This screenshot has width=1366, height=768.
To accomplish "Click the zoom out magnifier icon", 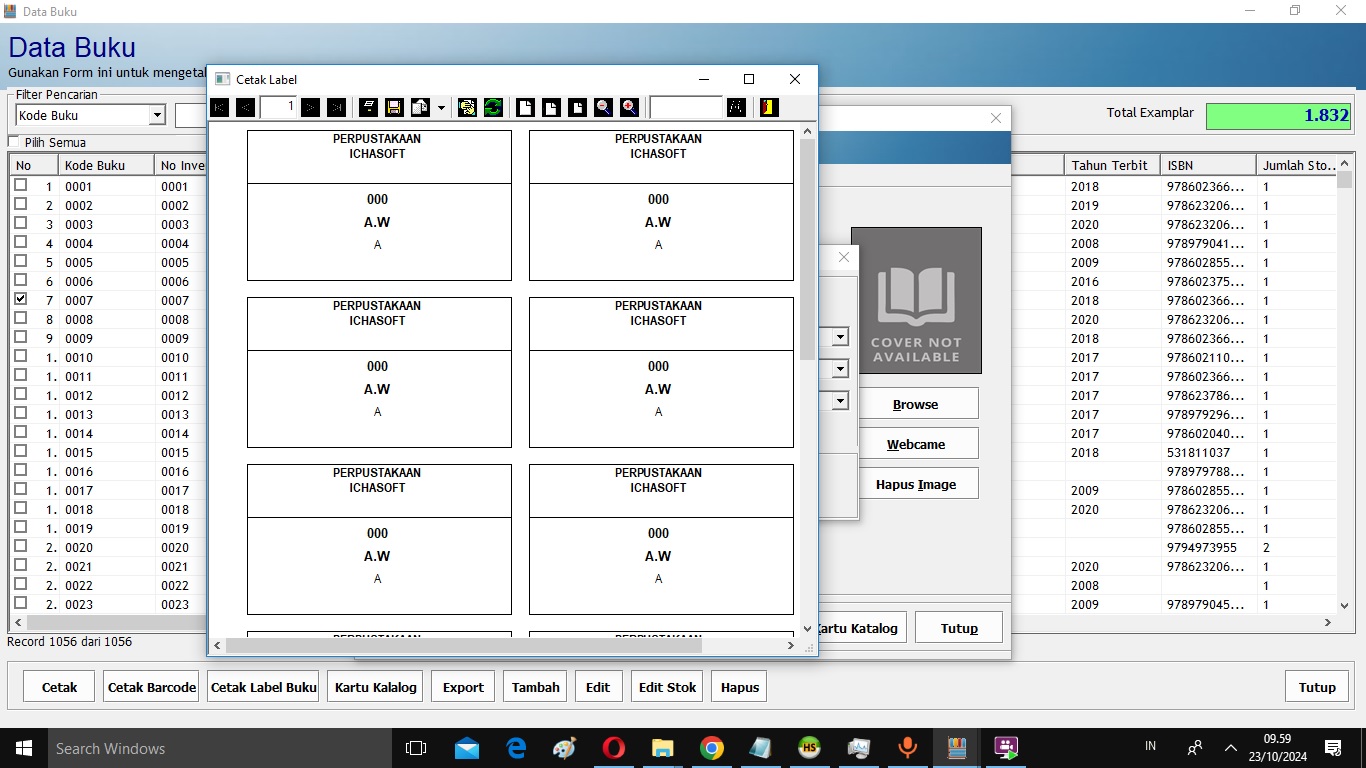I will (603, 107).
